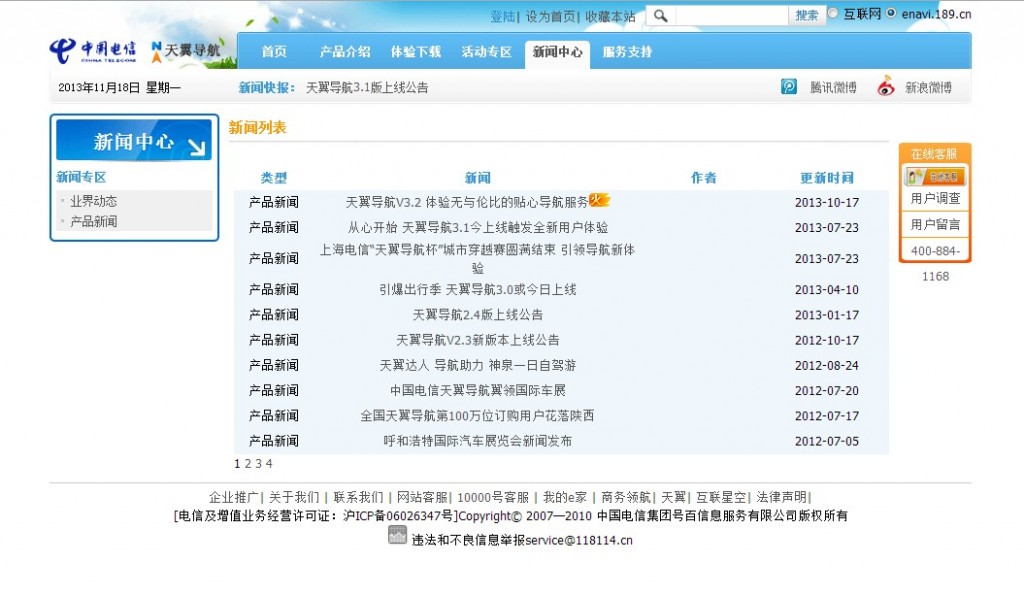Open the 活动专区 navigation tab

pyautogui.click(x=487, y=52)
